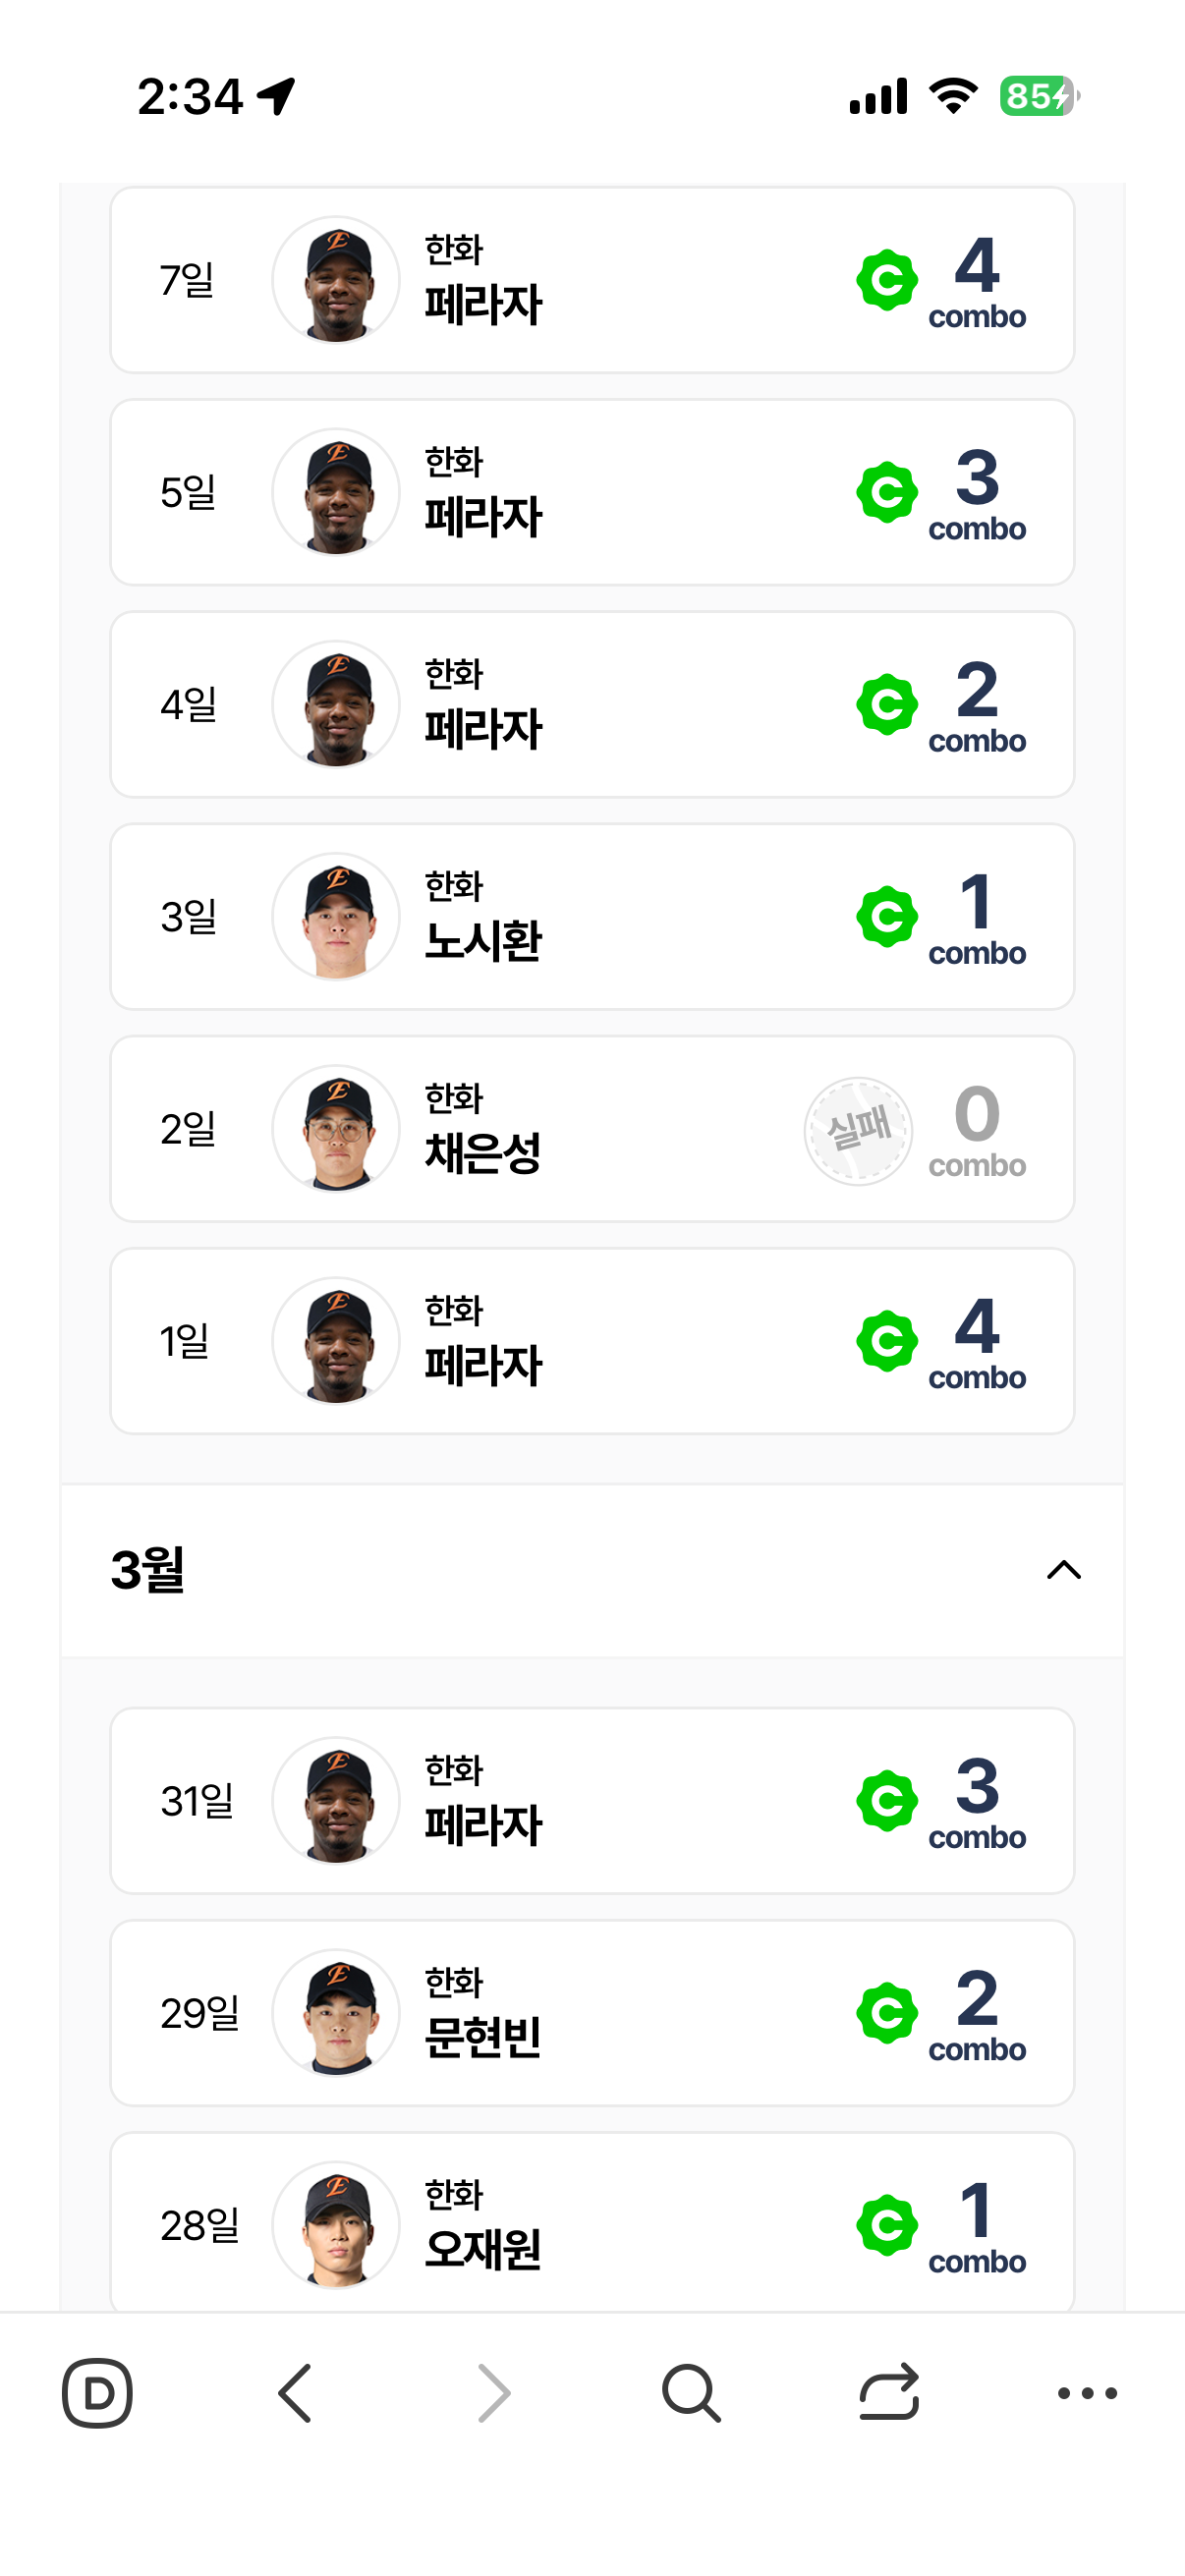Go back with the left arrow
1185x2576 pixels.
(295, 2393)
